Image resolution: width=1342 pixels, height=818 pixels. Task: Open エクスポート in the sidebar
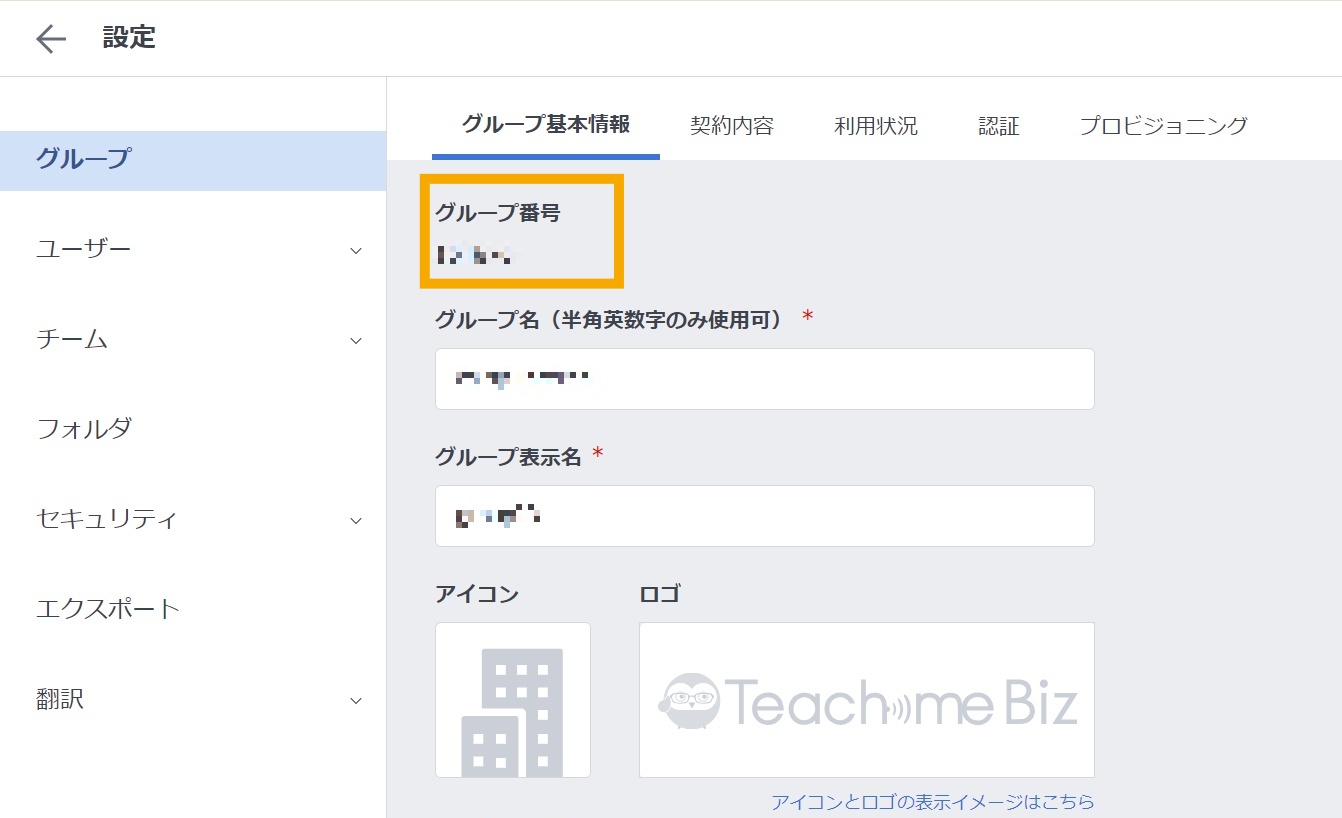coord(108,609)
